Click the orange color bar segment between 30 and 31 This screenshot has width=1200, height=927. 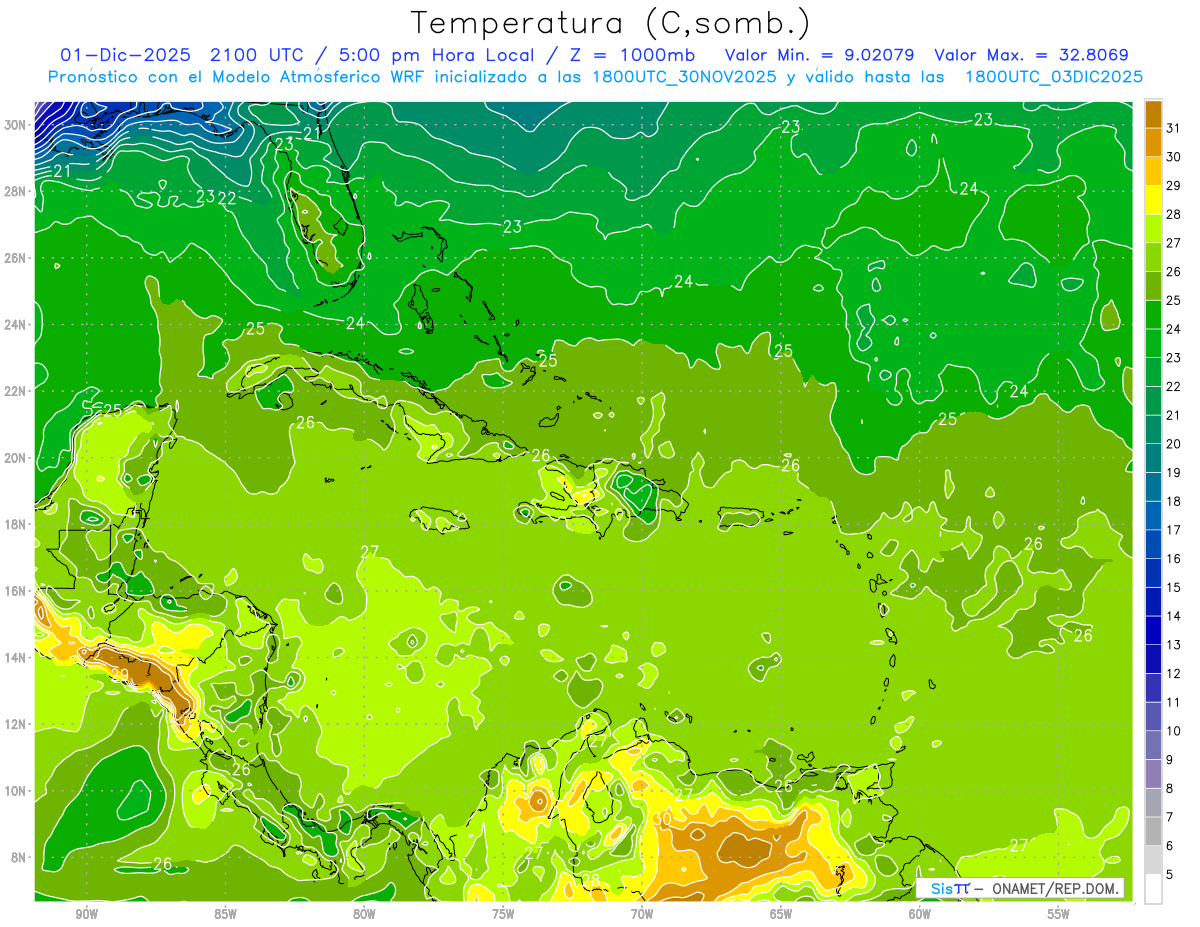[x=1153, y=142]
